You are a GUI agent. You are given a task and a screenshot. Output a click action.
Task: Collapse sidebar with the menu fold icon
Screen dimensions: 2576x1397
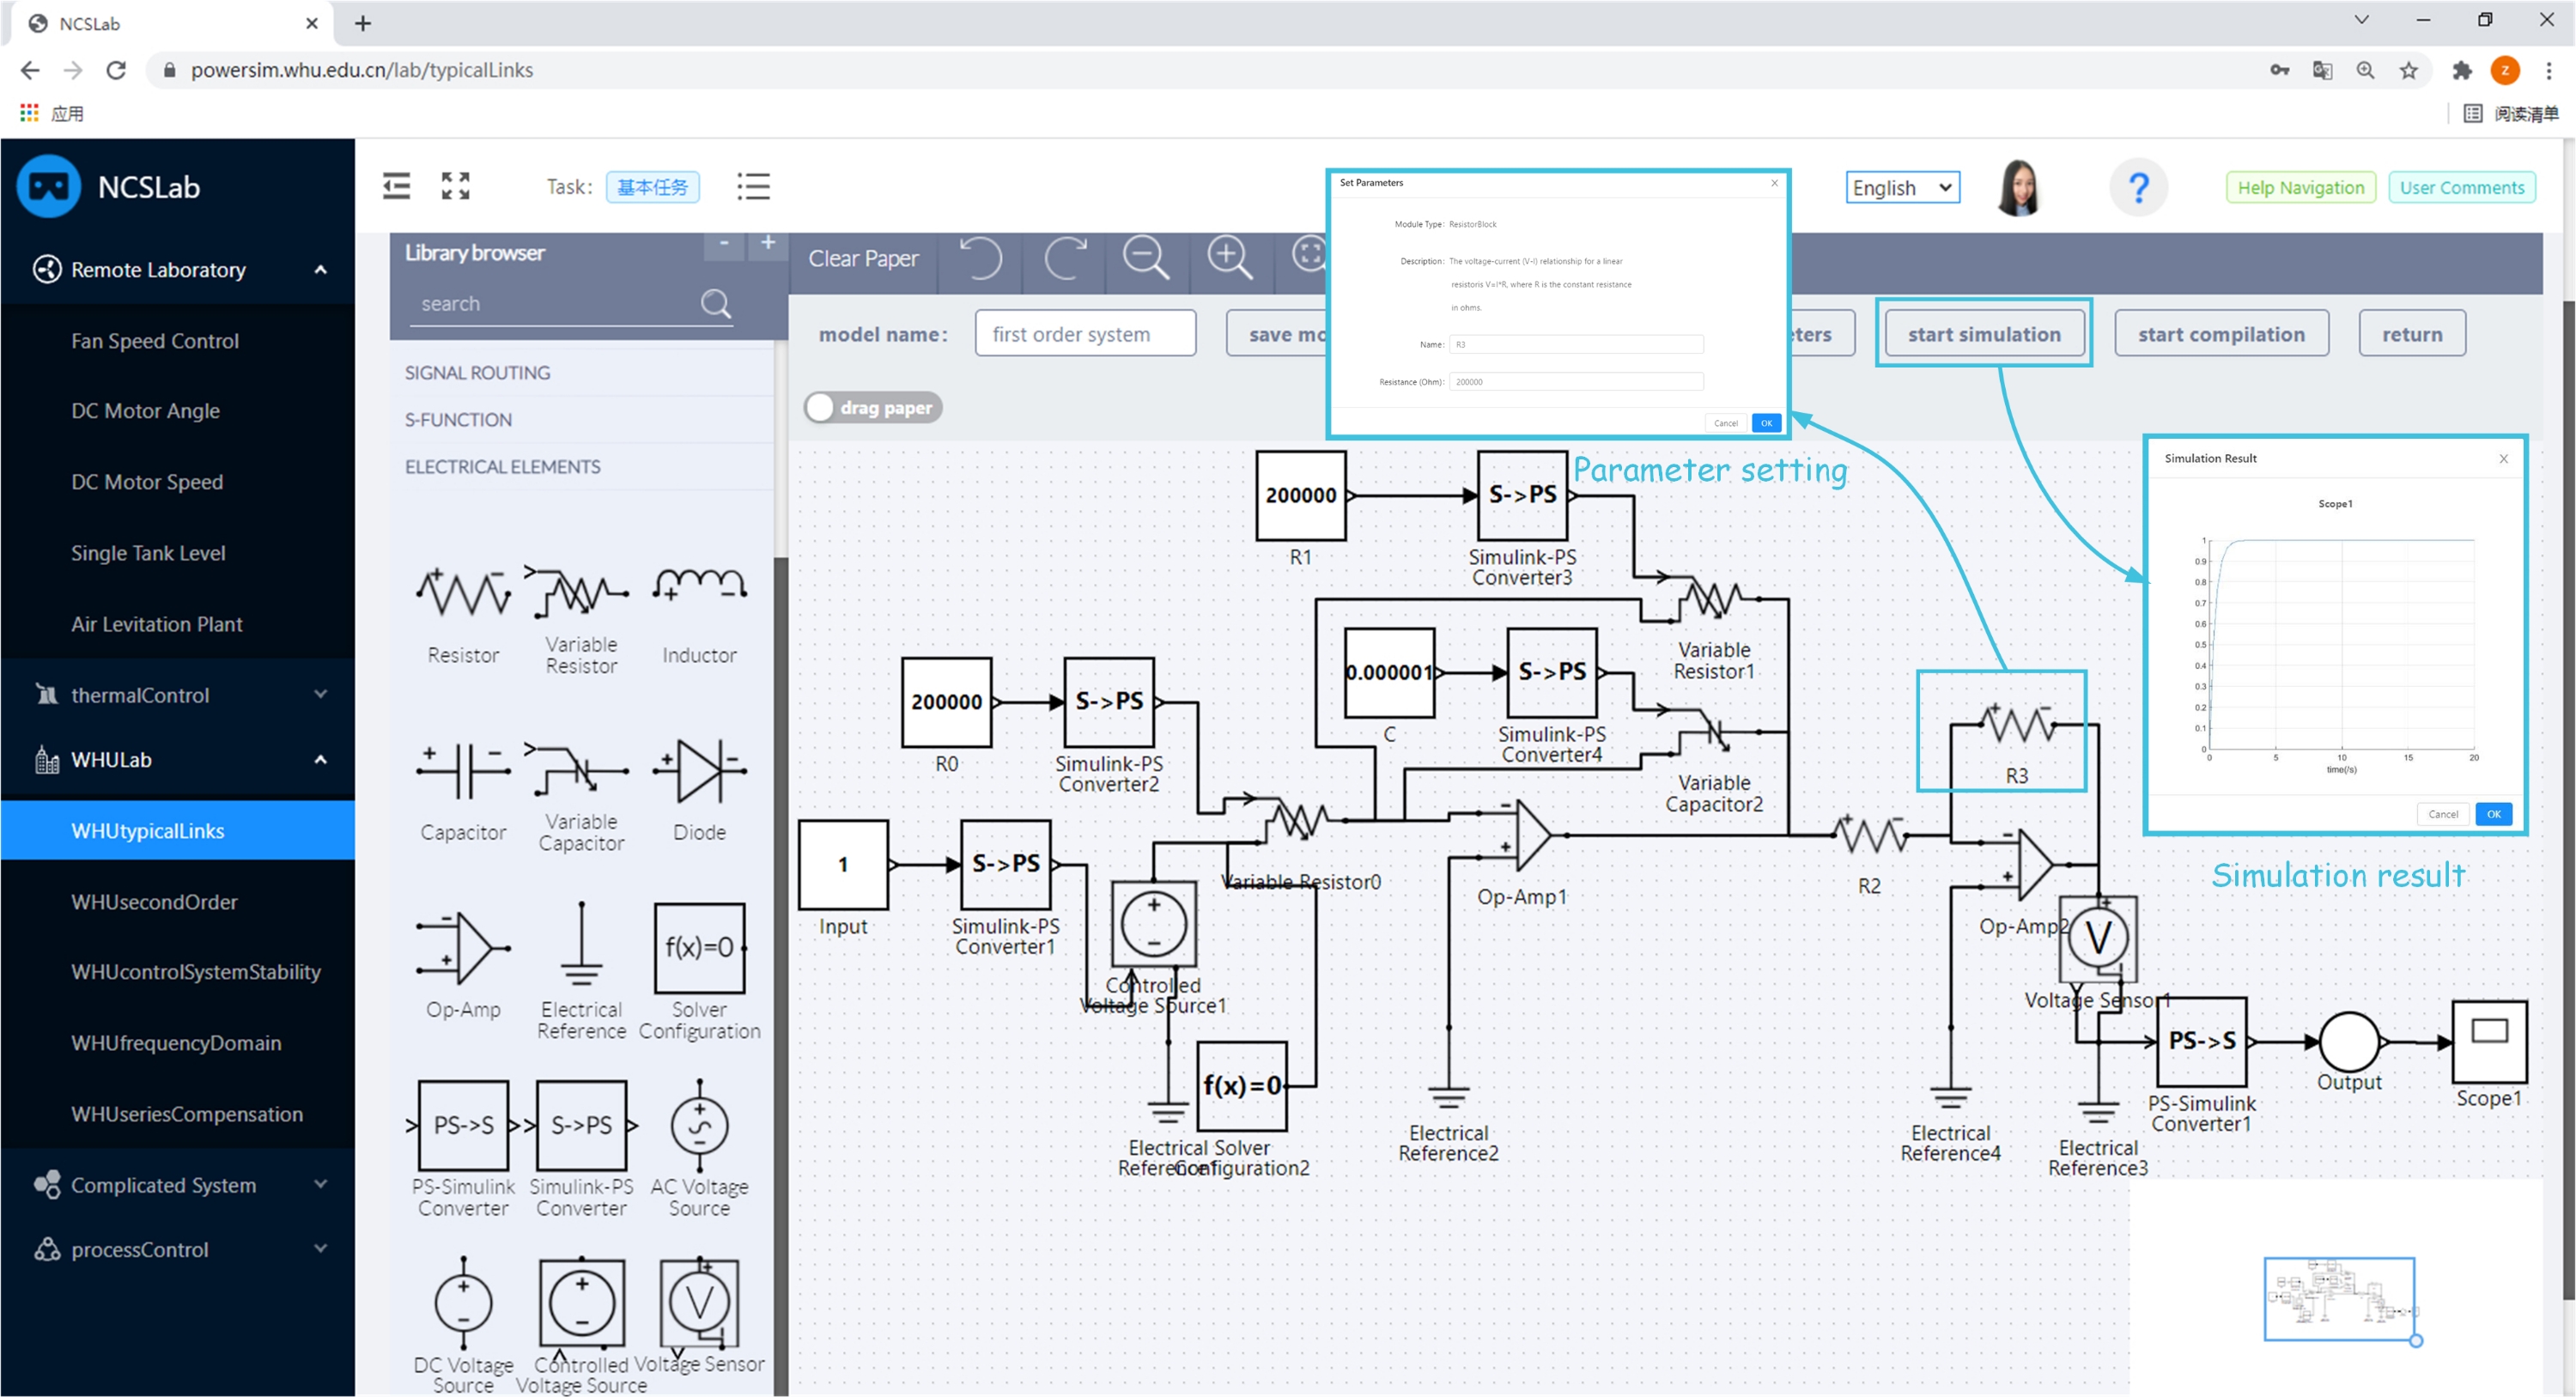396,186
